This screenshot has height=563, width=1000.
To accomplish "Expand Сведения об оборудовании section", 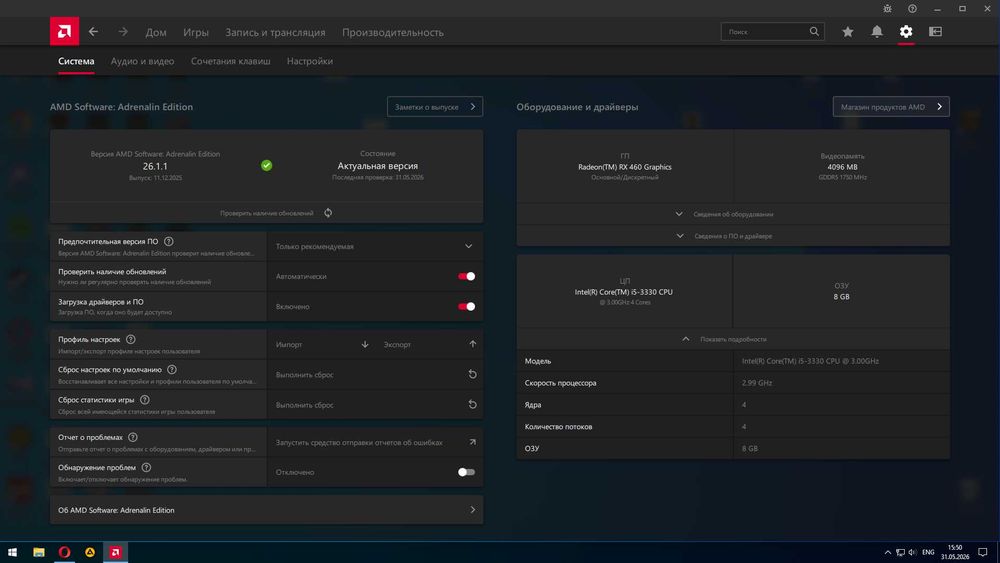I will coord(733,214).
